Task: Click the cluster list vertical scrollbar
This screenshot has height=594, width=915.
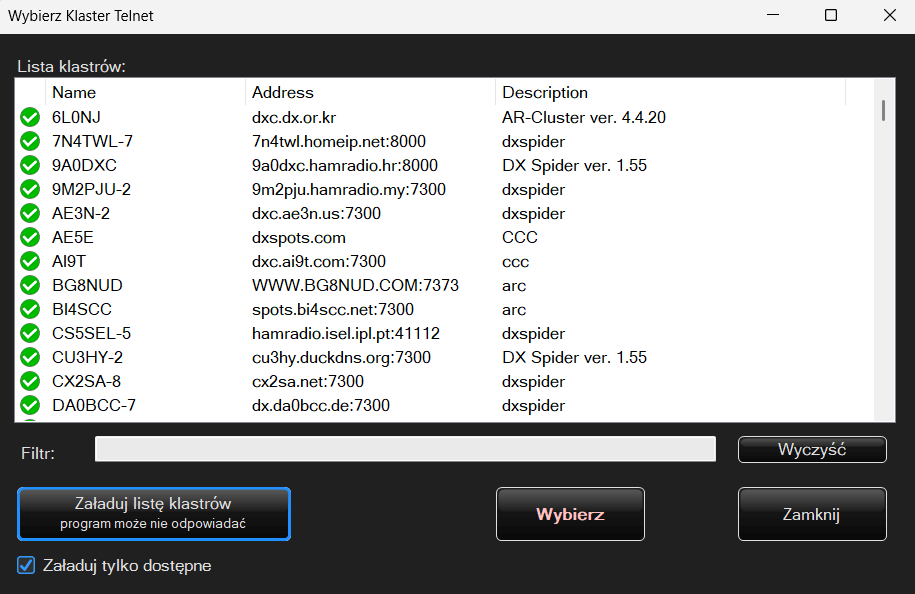Action: 883,250
